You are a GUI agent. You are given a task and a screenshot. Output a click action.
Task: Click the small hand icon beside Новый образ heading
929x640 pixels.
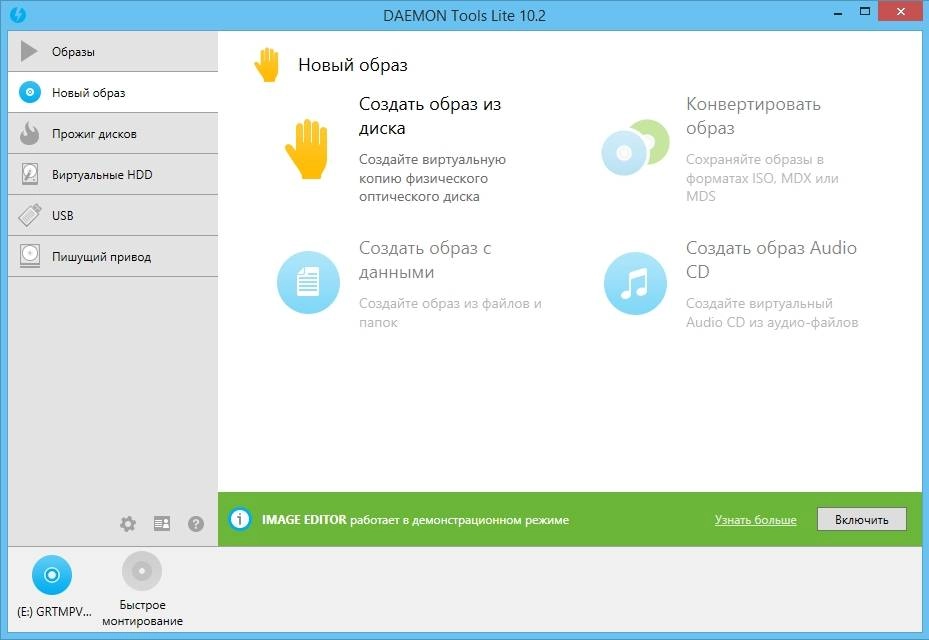(267, 65)
